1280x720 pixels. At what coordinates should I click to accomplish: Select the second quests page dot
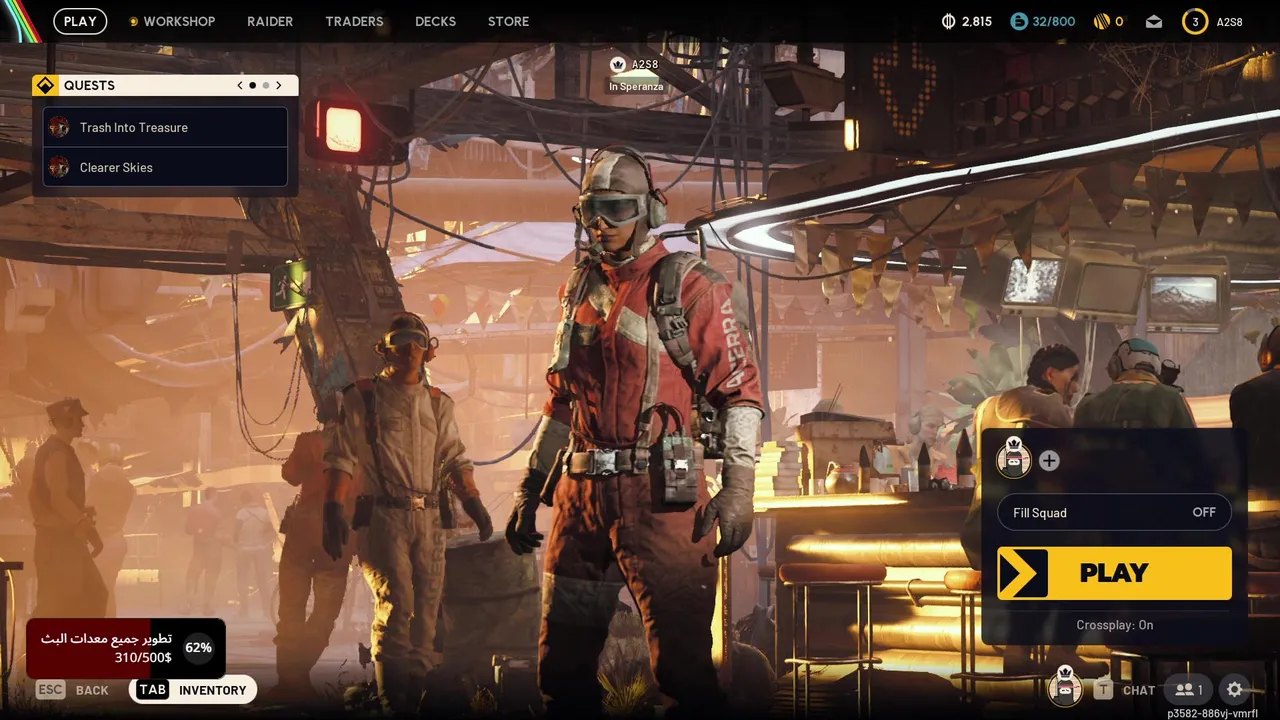click(x=265, y=86)
